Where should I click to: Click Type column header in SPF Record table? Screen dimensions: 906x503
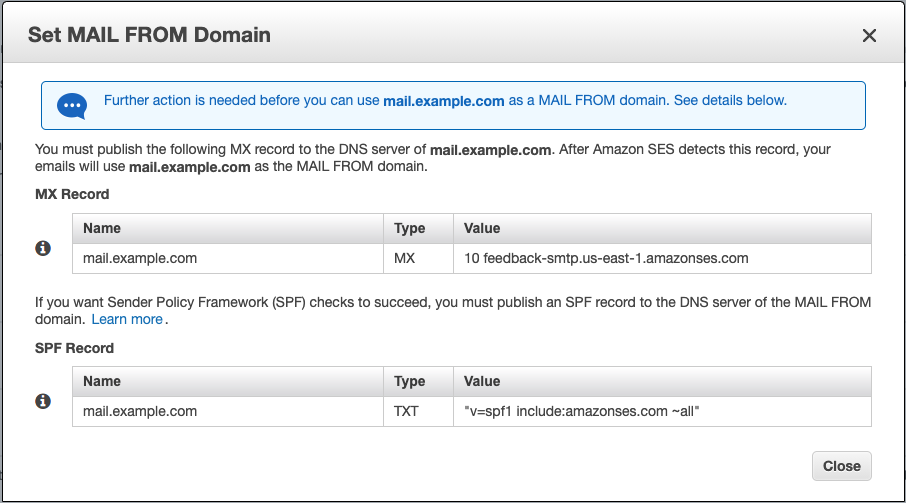click(410, 381)
